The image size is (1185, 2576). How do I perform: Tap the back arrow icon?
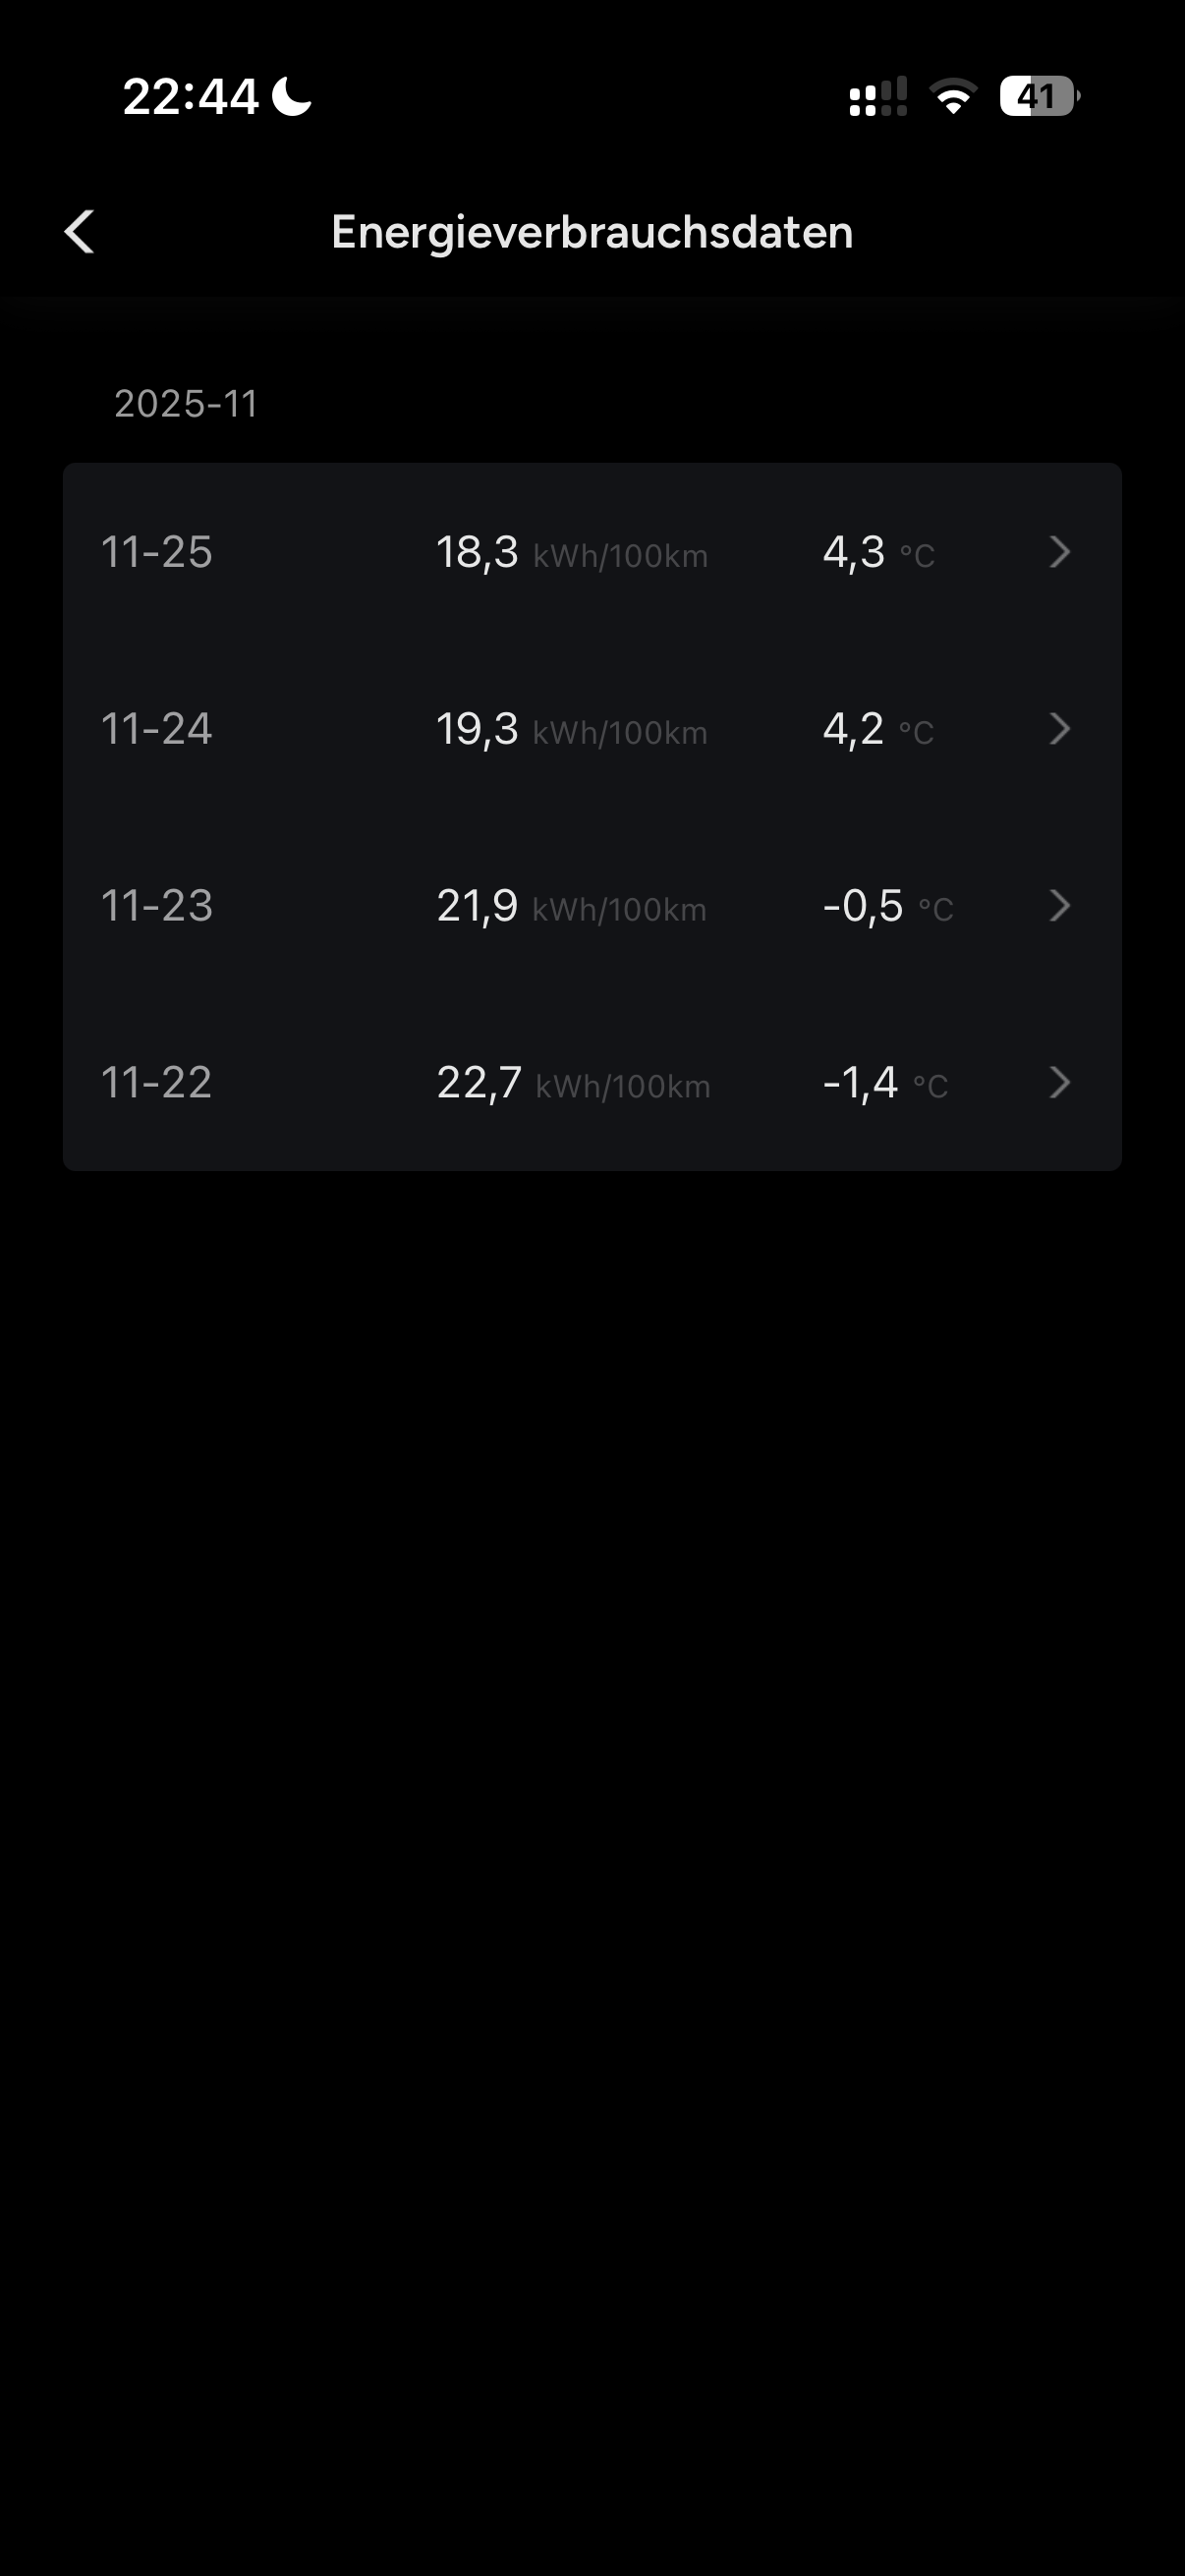pos(80,232)
